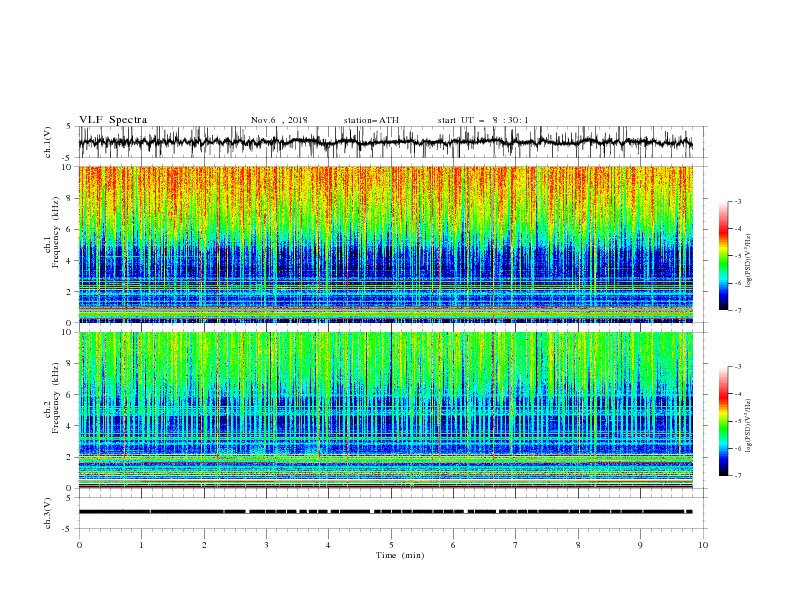Click the ch.2 'Frequency (kHz)' axis label

tap(55, 398)
